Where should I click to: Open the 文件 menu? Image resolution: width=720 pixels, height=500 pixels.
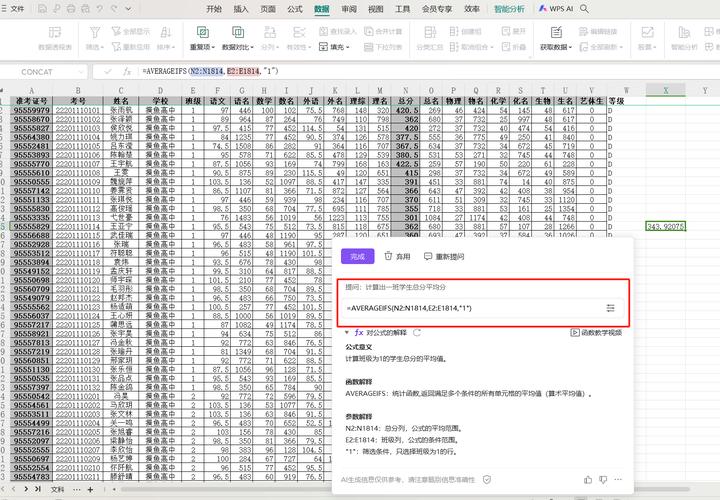(13, 8)
